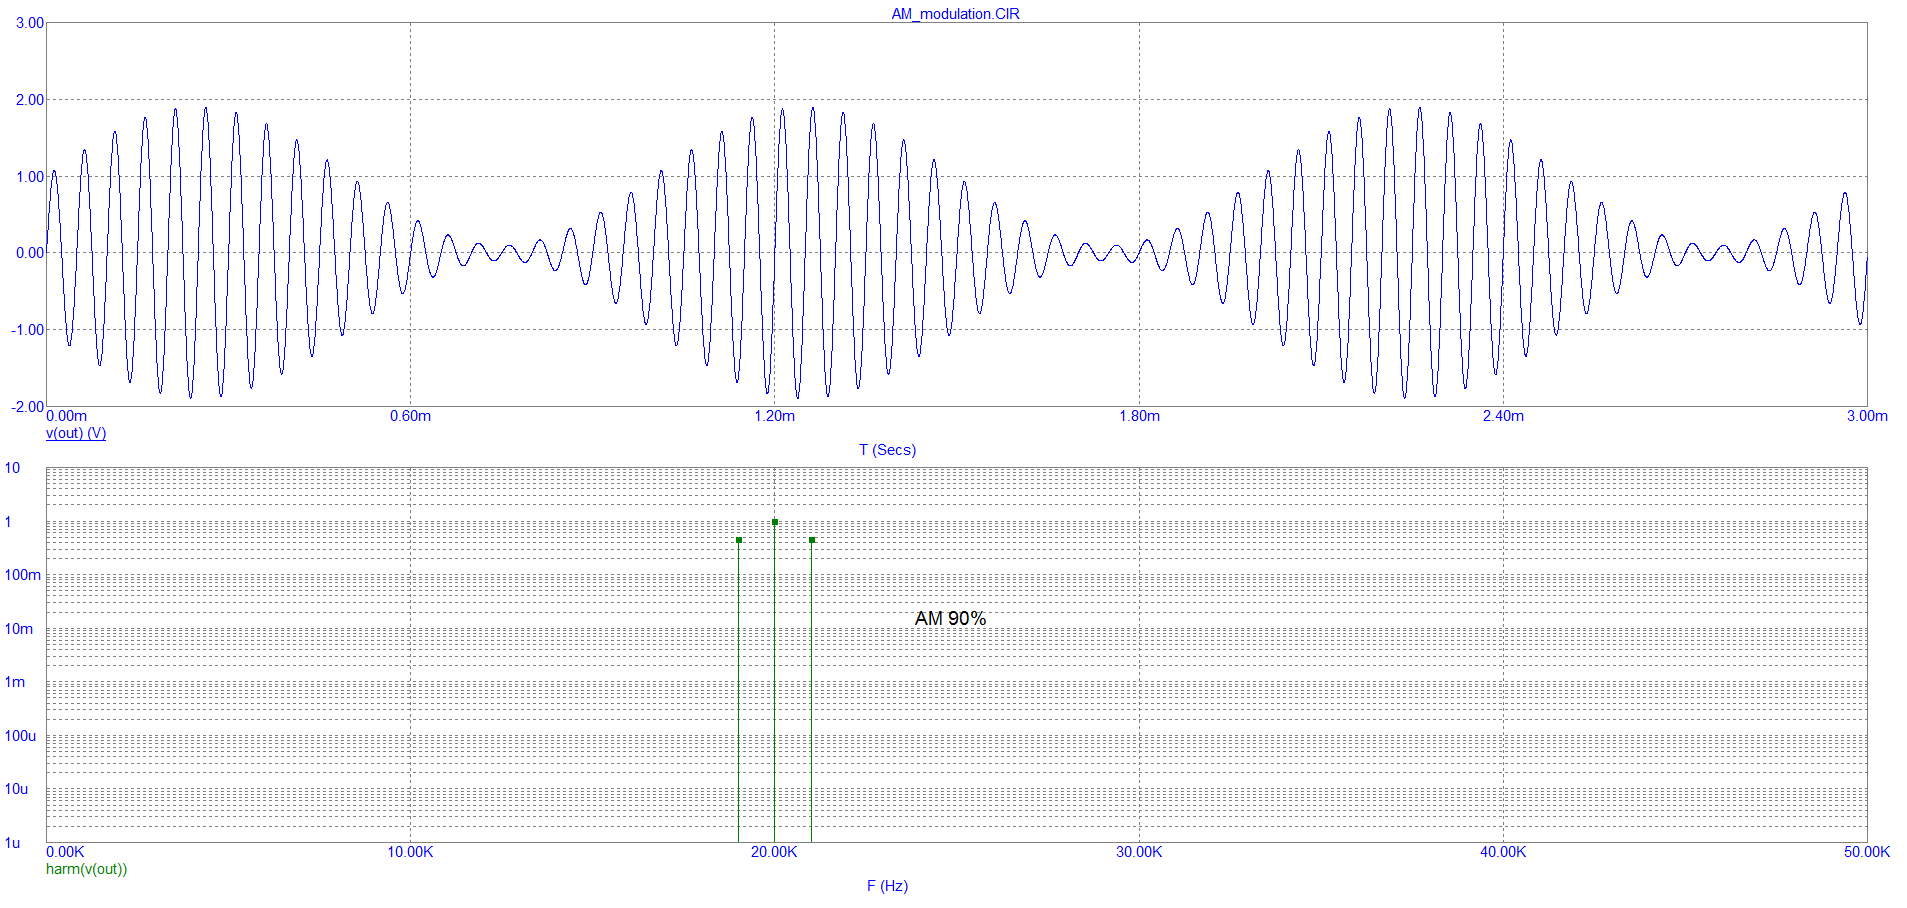Click the 50.00K frequency tick label
Viewport: 1907px width, 908px height.
[x=1867, y=852]
